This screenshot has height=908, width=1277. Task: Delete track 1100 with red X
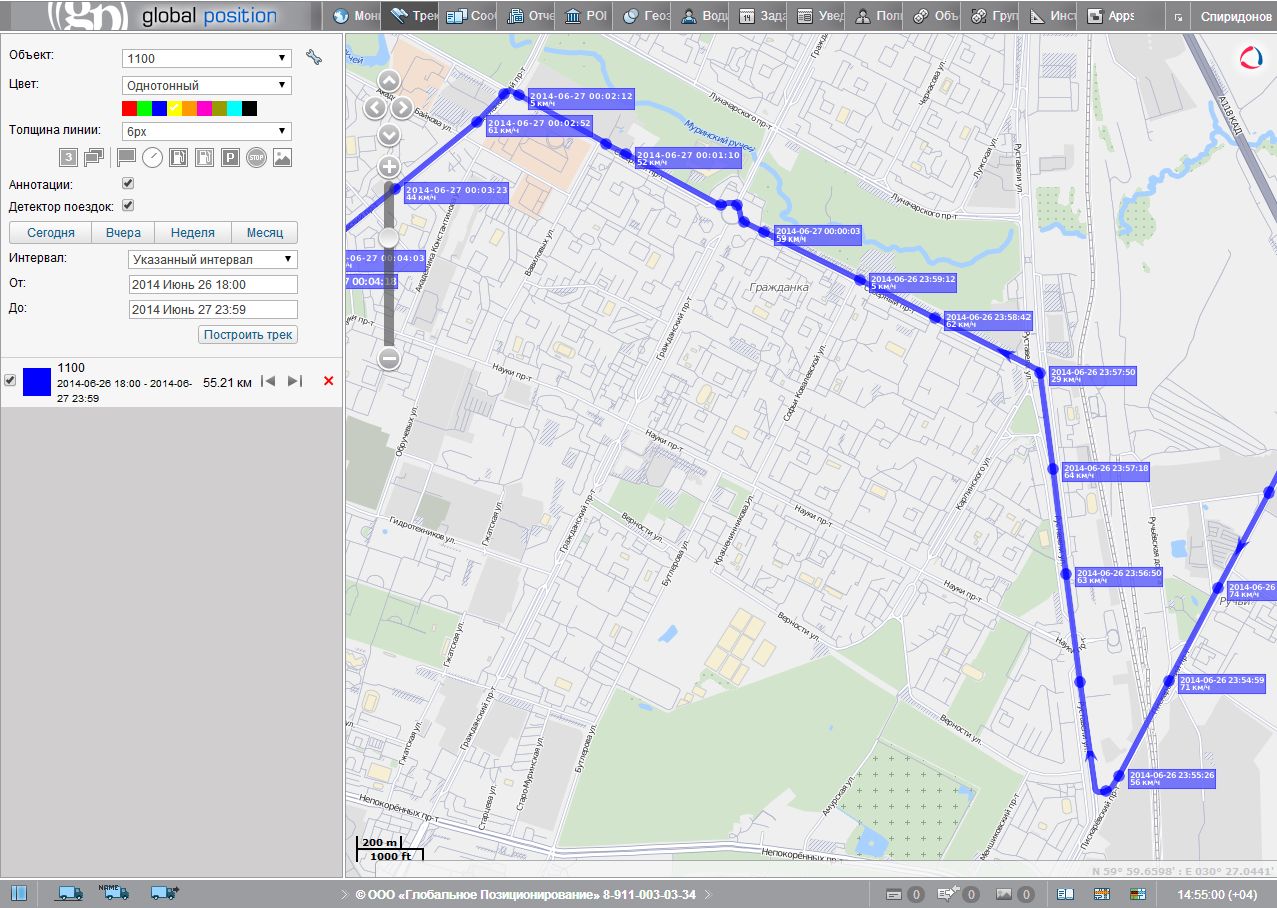pyautogui.click(x=329, y=381)
